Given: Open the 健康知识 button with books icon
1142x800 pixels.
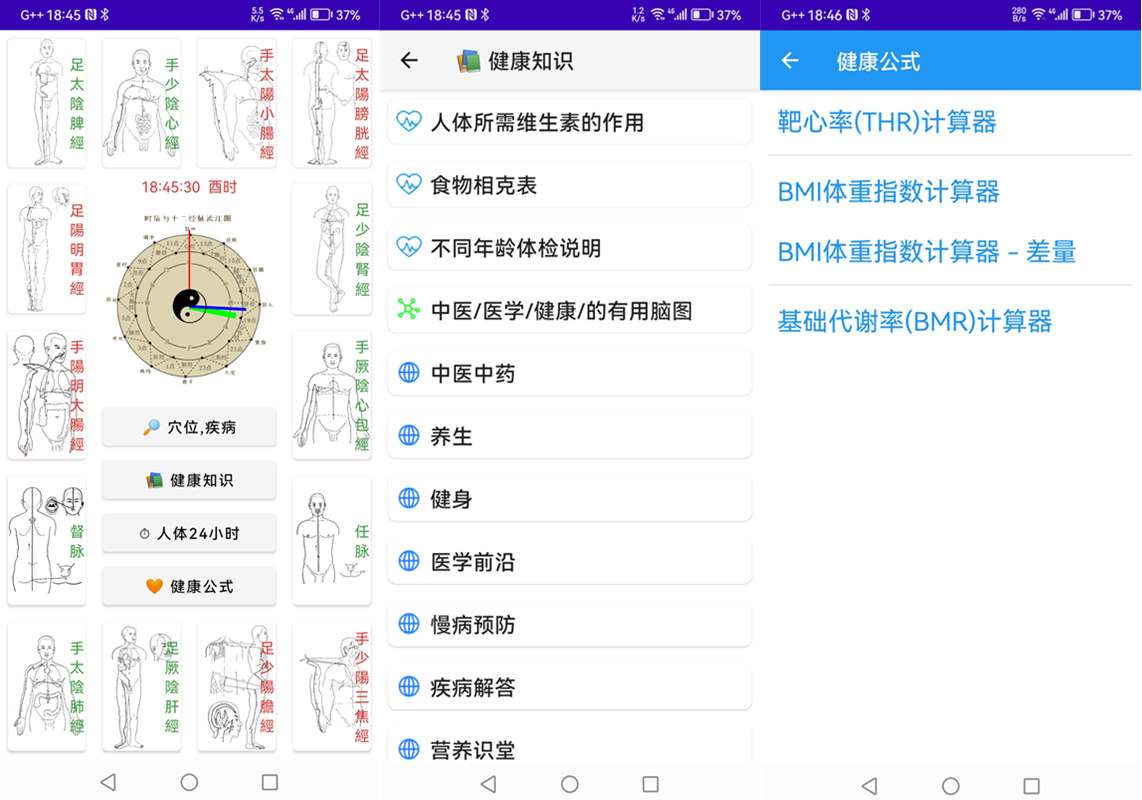Looking at the screenshot, I should point(189,480).
